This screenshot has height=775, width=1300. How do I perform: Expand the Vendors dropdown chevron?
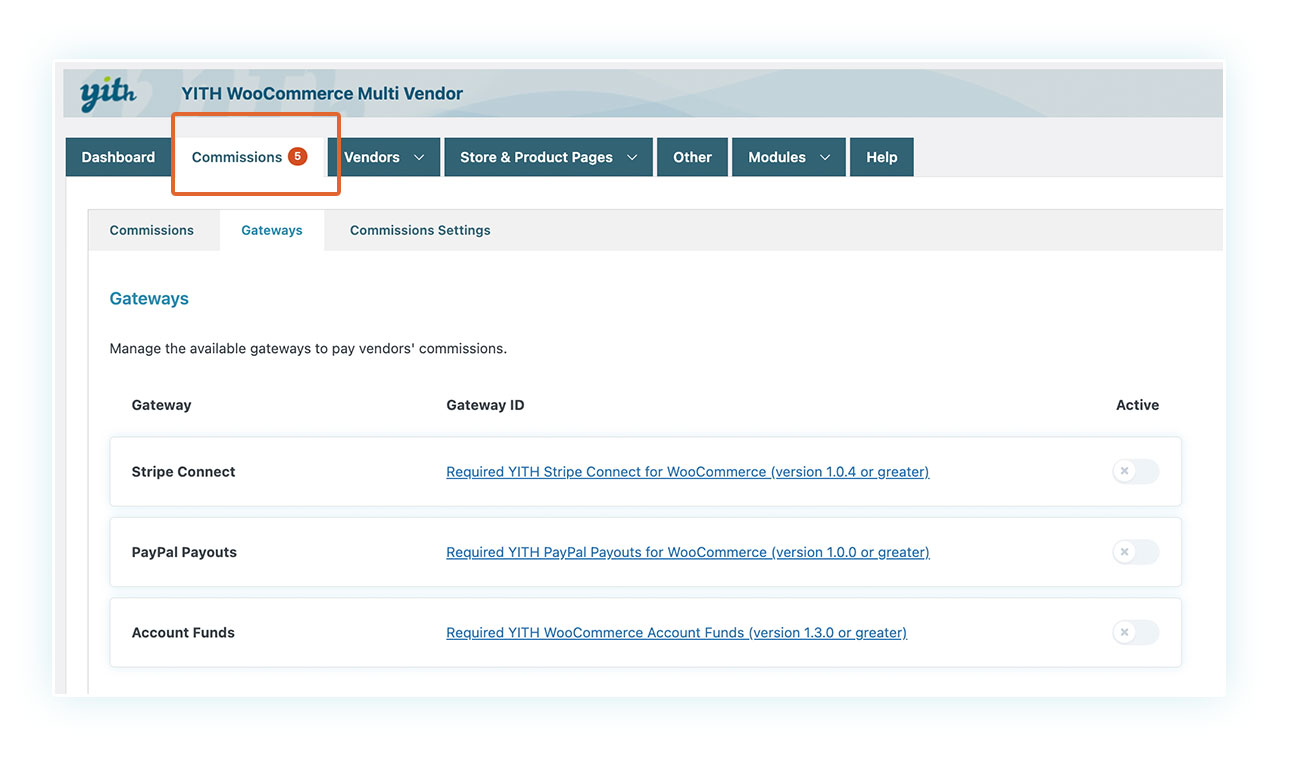(x=419, y=157)
